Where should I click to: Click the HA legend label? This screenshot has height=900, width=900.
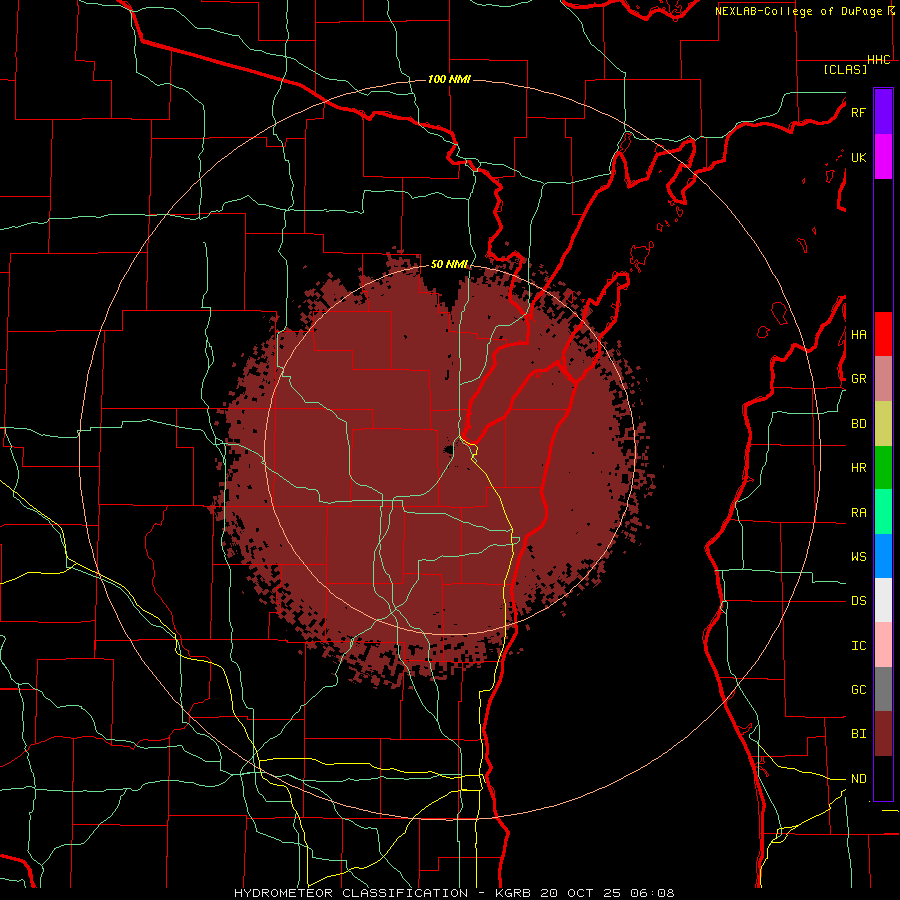click(858, 334)
